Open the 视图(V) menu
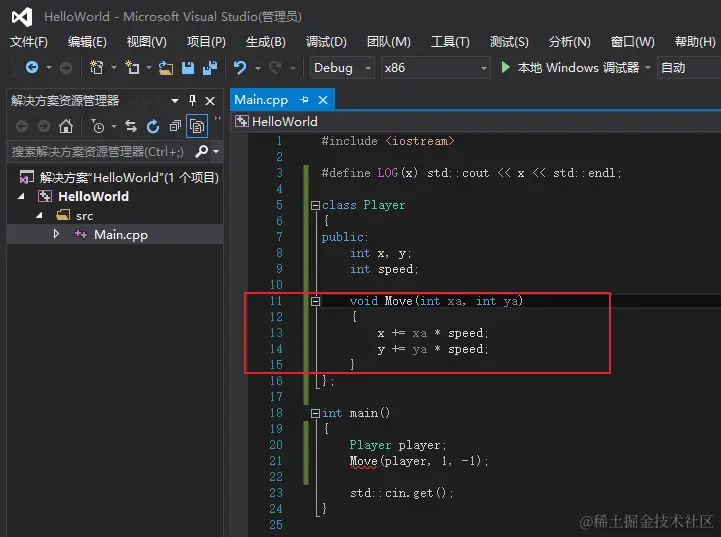This screenshot has width=721, height=537. [x=147, y=42]
